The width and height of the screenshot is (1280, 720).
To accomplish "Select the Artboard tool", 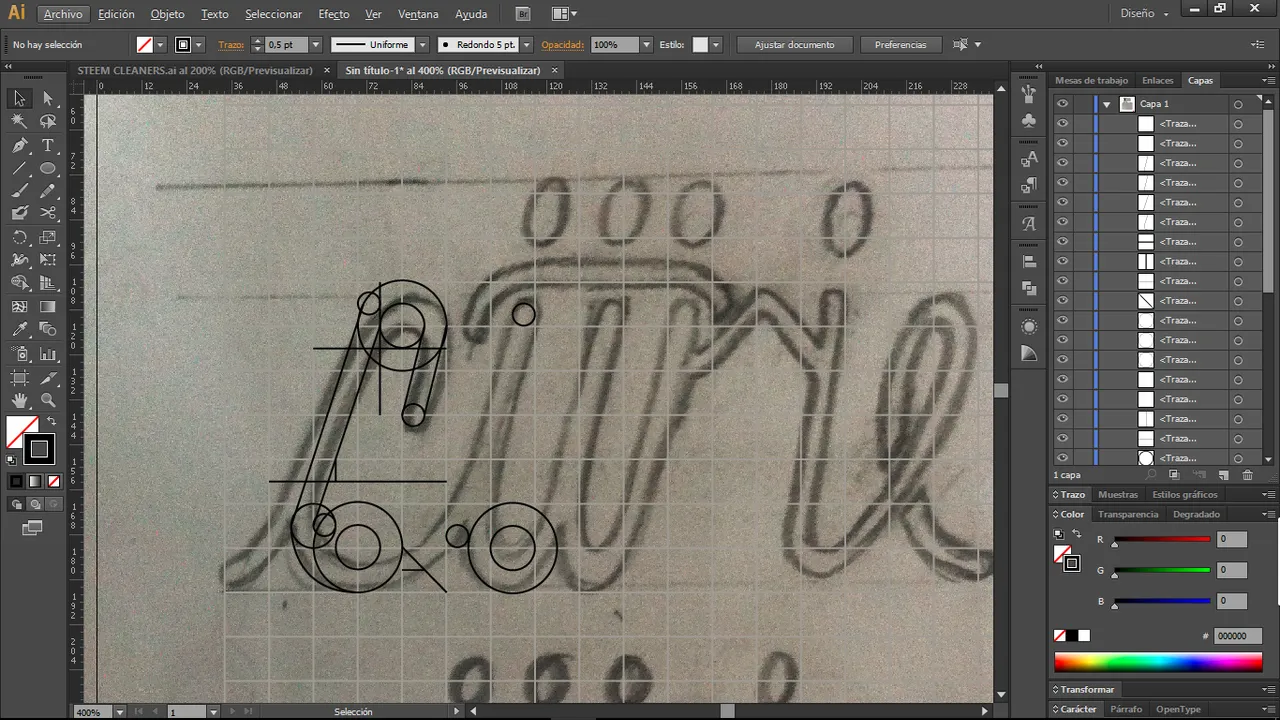I will click(19, 378).
